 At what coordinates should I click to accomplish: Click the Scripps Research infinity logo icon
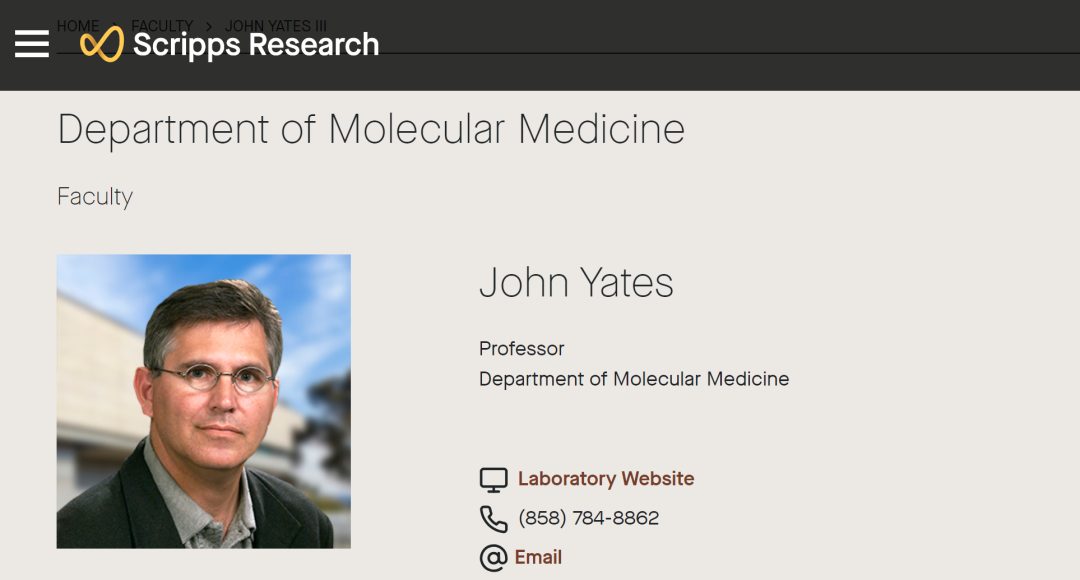pyautogui.click(x=101, y=44)
